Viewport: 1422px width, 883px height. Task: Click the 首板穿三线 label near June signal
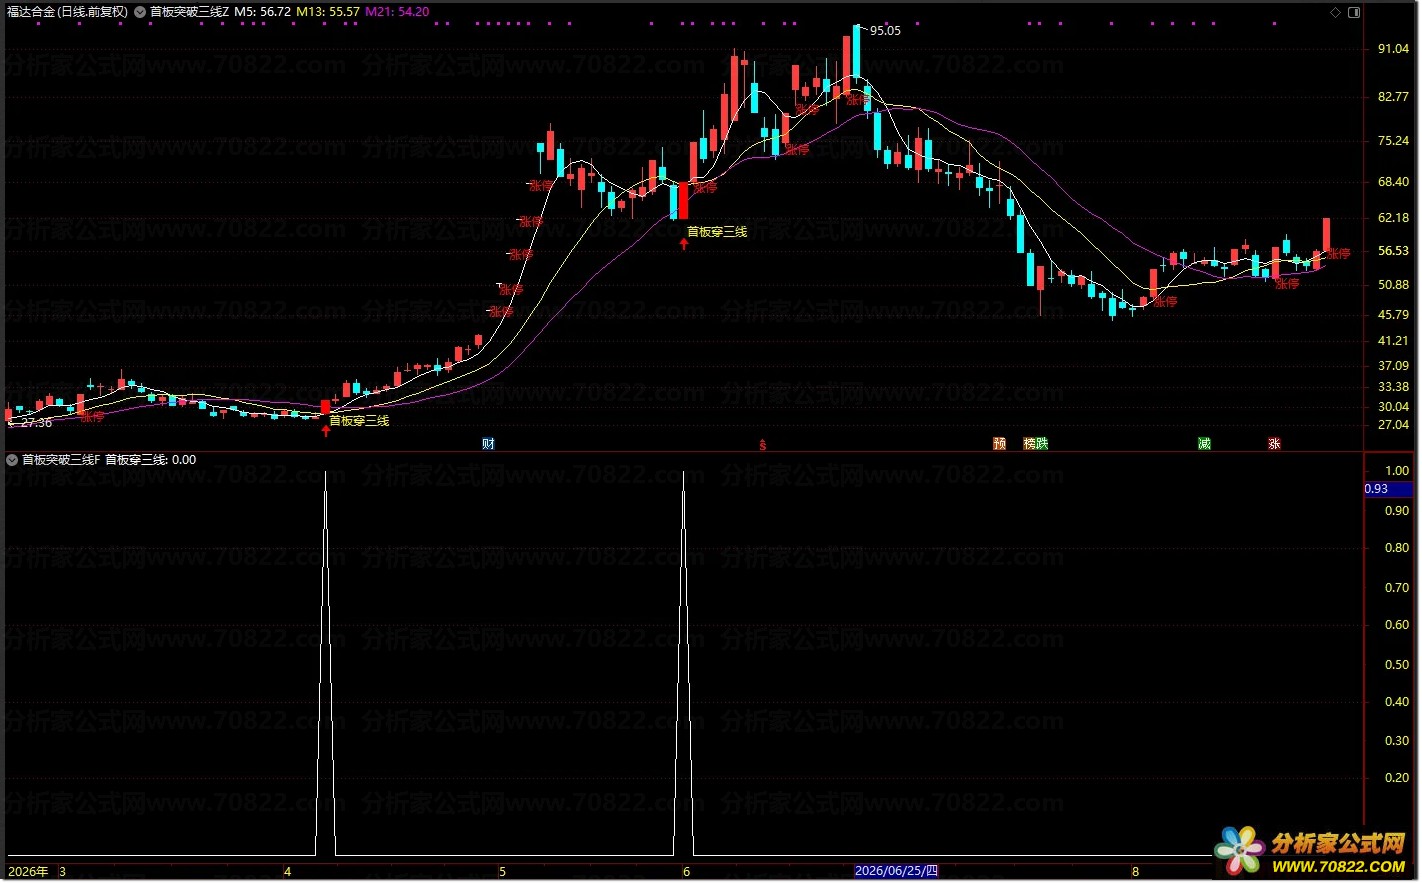click(x=717, y=232)
